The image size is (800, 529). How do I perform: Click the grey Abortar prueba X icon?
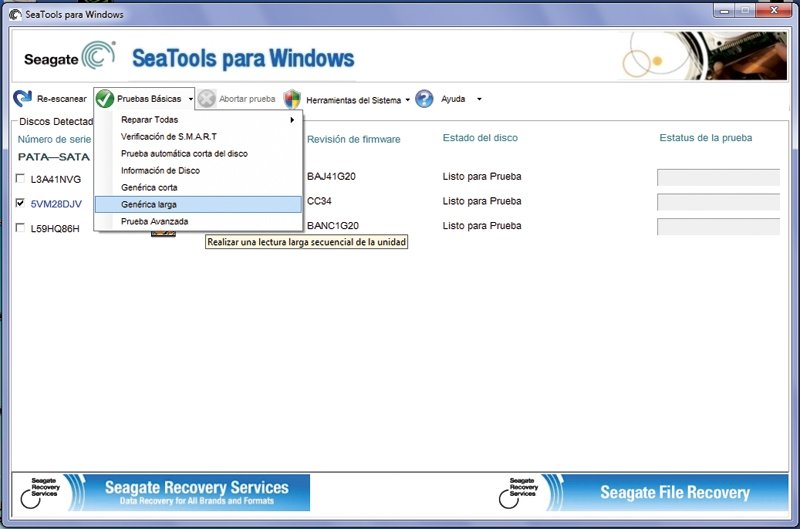click(x=207, y=99)
